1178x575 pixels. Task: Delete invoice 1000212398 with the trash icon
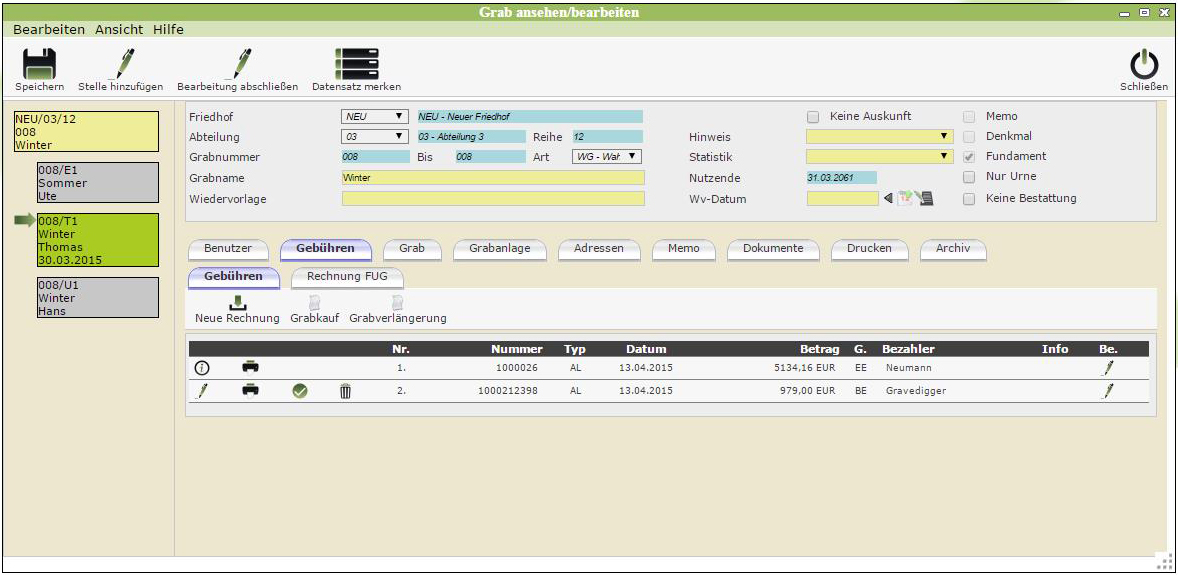(345, 391)
